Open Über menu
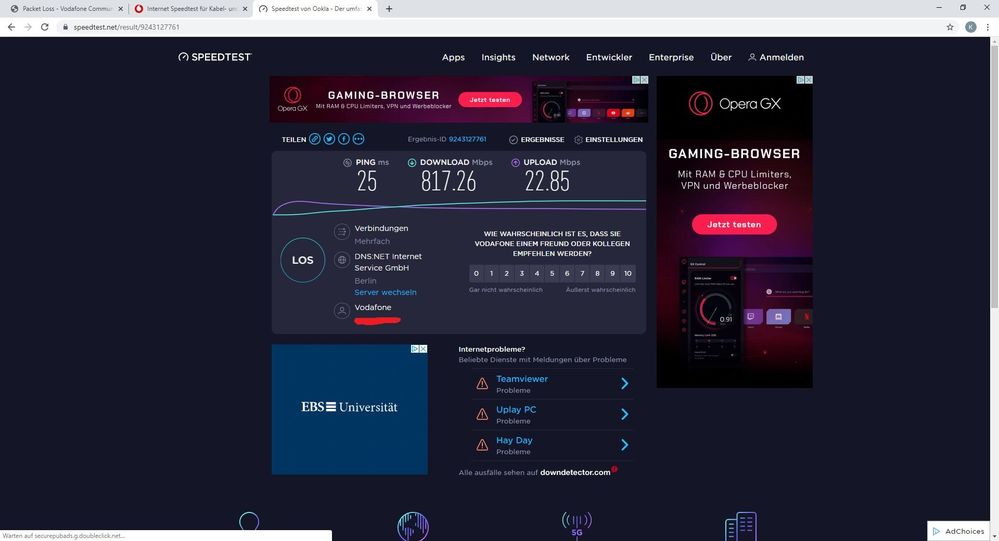999x541 pixels. pyautogui.click(x=721, y=57)
